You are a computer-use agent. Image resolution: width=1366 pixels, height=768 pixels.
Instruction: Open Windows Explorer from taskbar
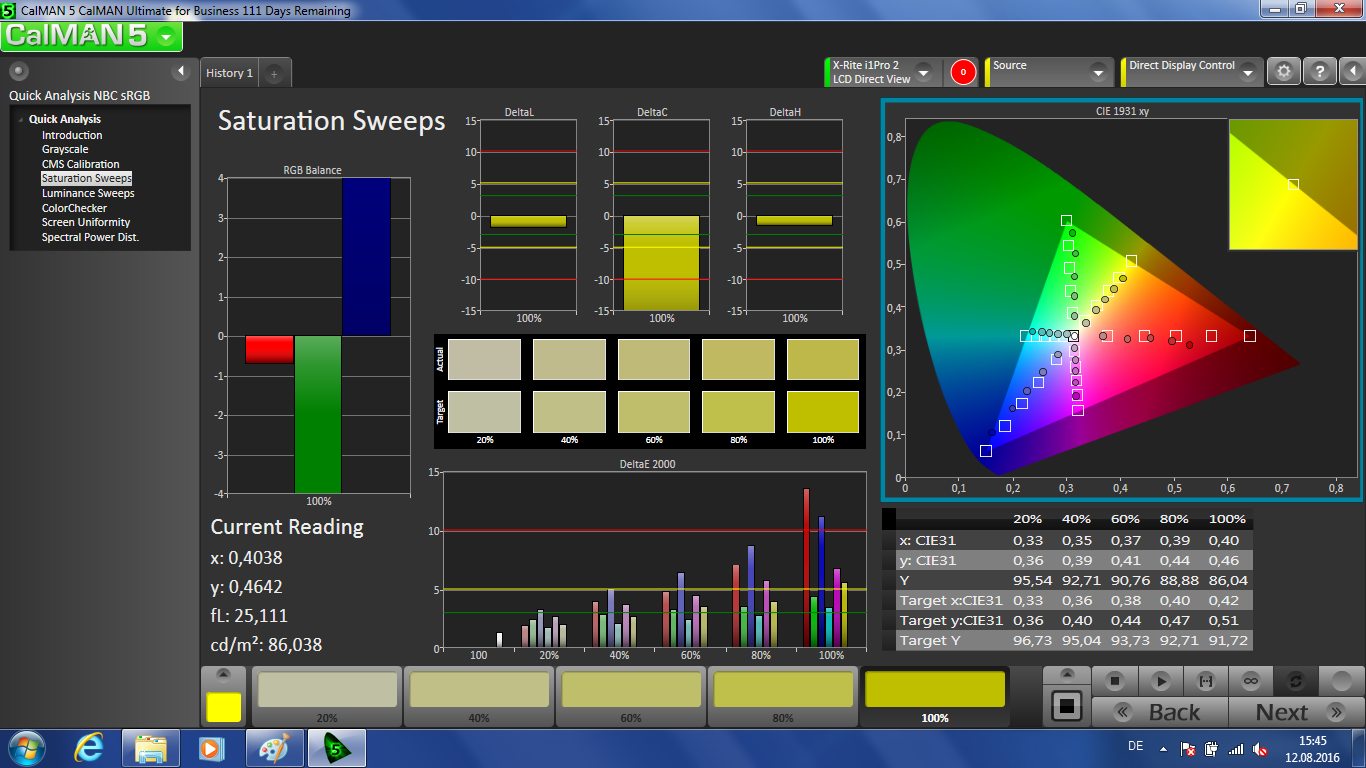[151, 748]
